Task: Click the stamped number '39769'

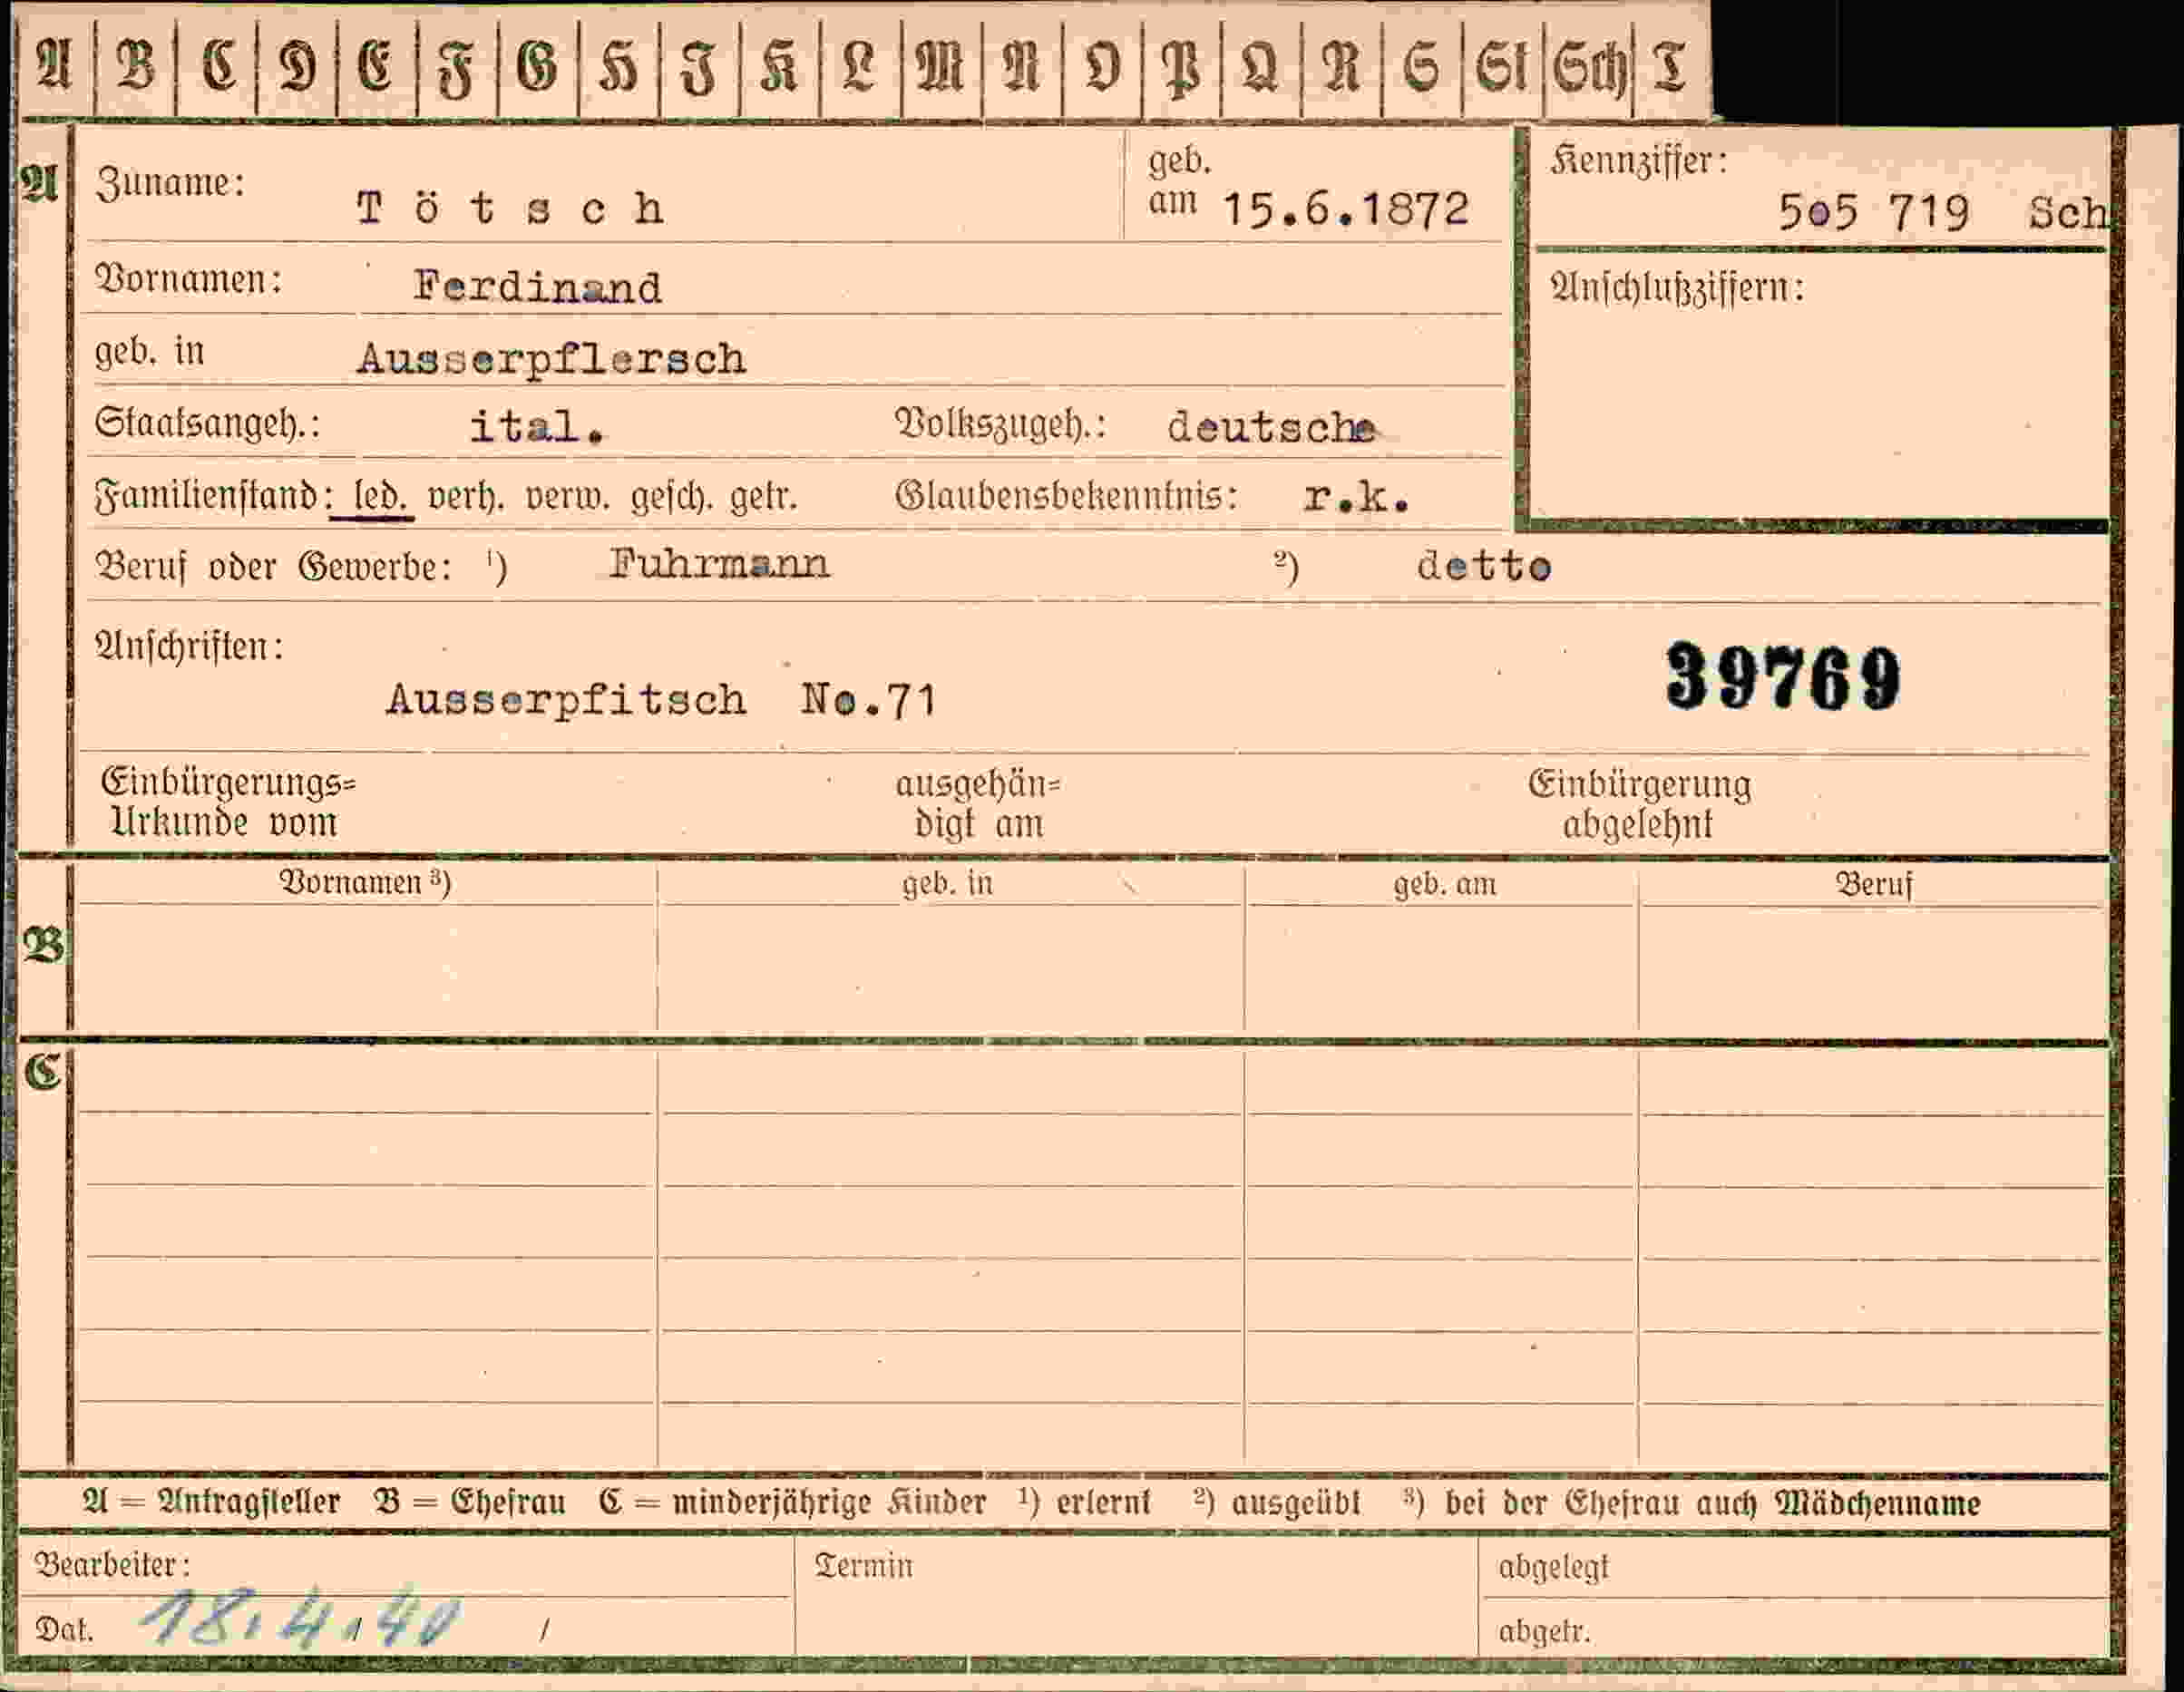Action: [x=1783, y=677]
